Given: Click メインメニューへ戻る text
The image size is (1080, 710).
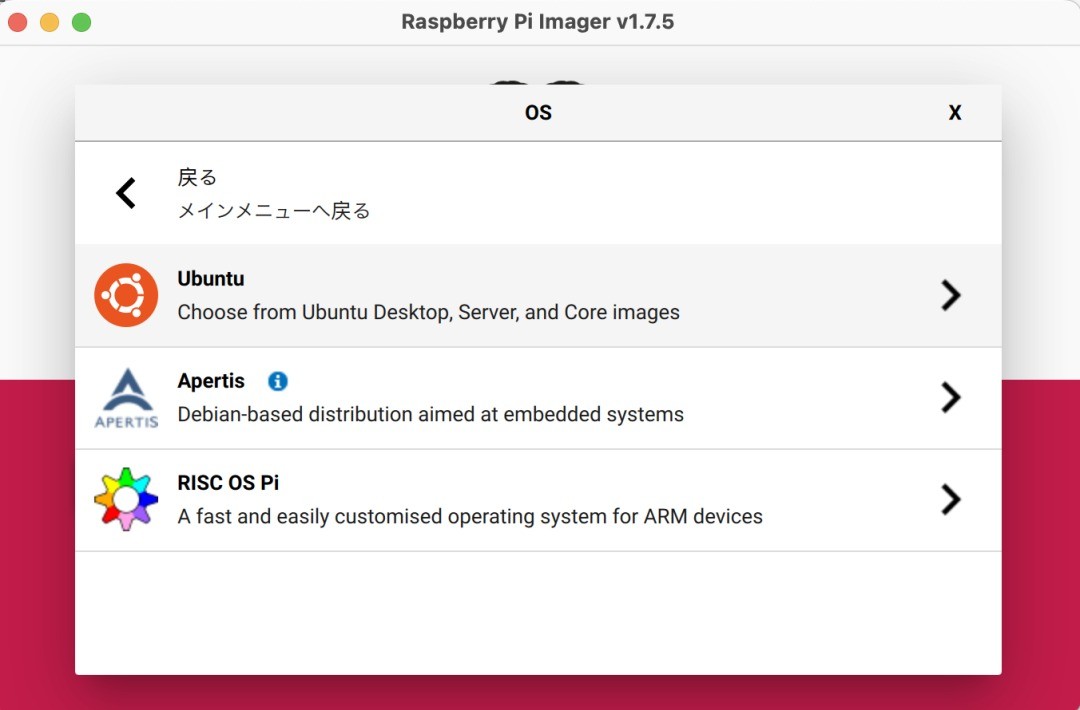Looking at the screenshot, I should tap(274, 211).
